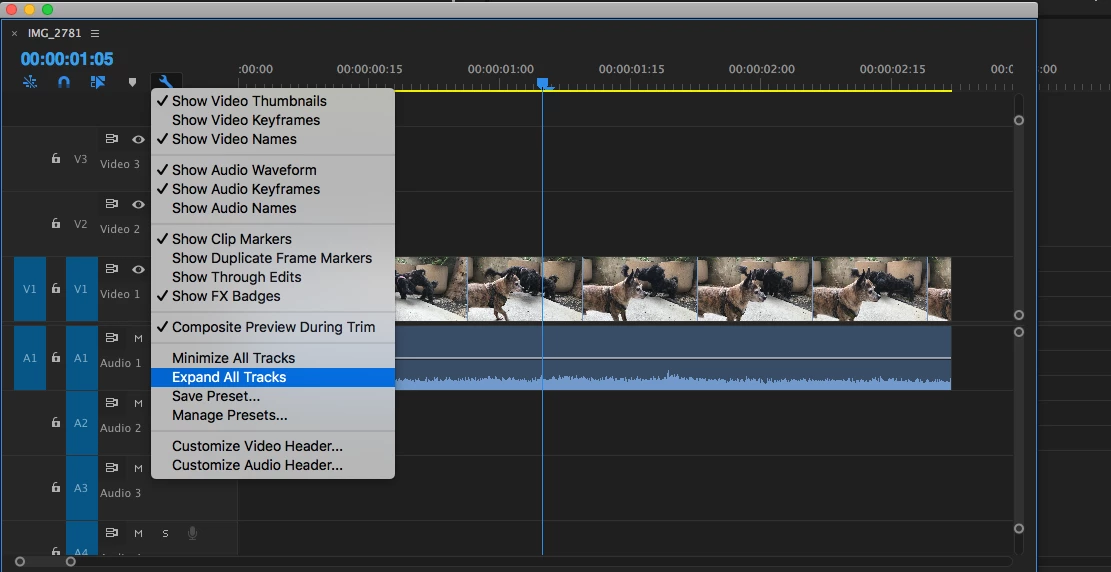Uncheck Show Video Thumbnails
Image resolution: width=1111 pixels, height=572 pixels.
[273, 101]
